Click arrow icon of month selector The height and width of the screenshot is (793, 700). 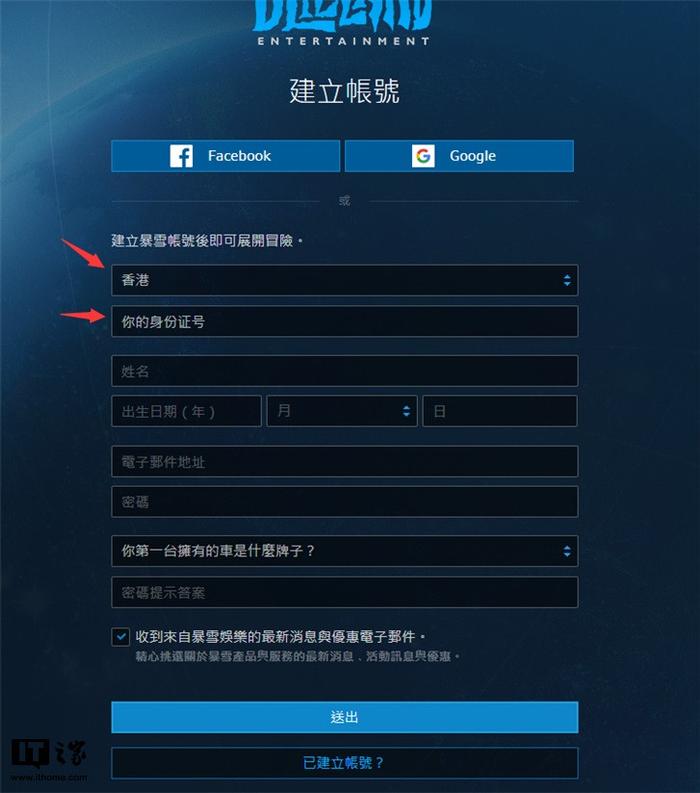[x=406, y=411]
